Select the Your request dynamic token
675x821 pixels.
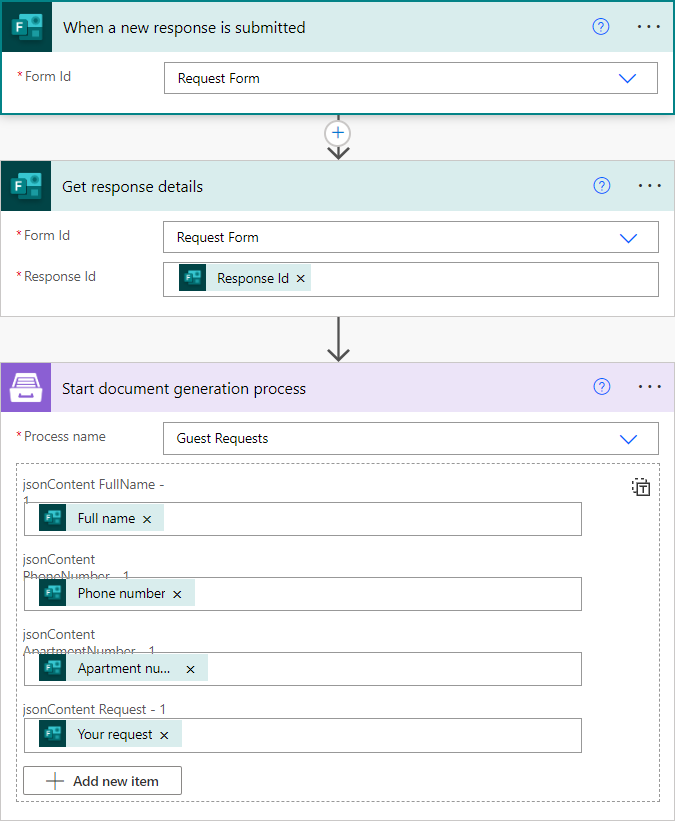[x=110, y=734]
